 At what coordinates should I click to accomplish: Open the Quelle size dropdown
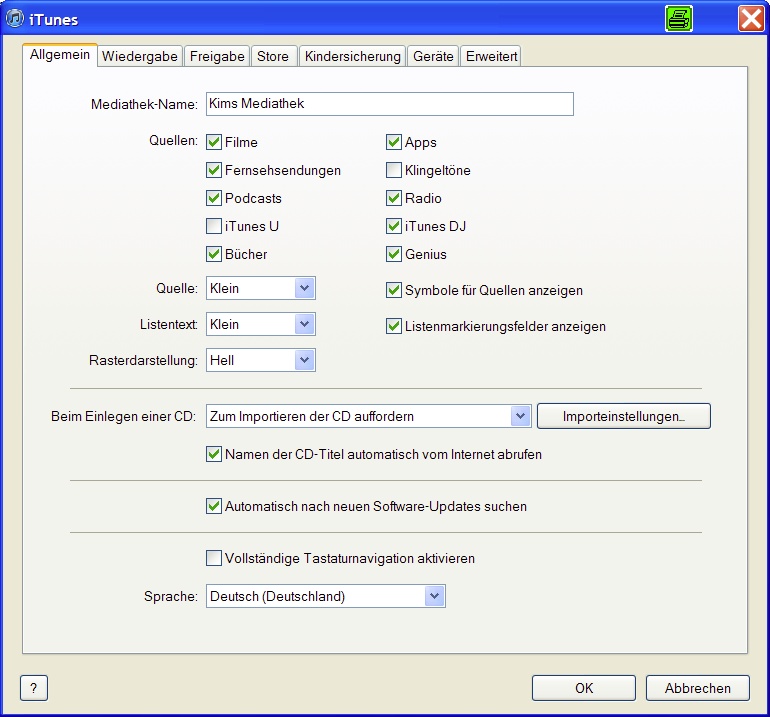coord(305,289)
